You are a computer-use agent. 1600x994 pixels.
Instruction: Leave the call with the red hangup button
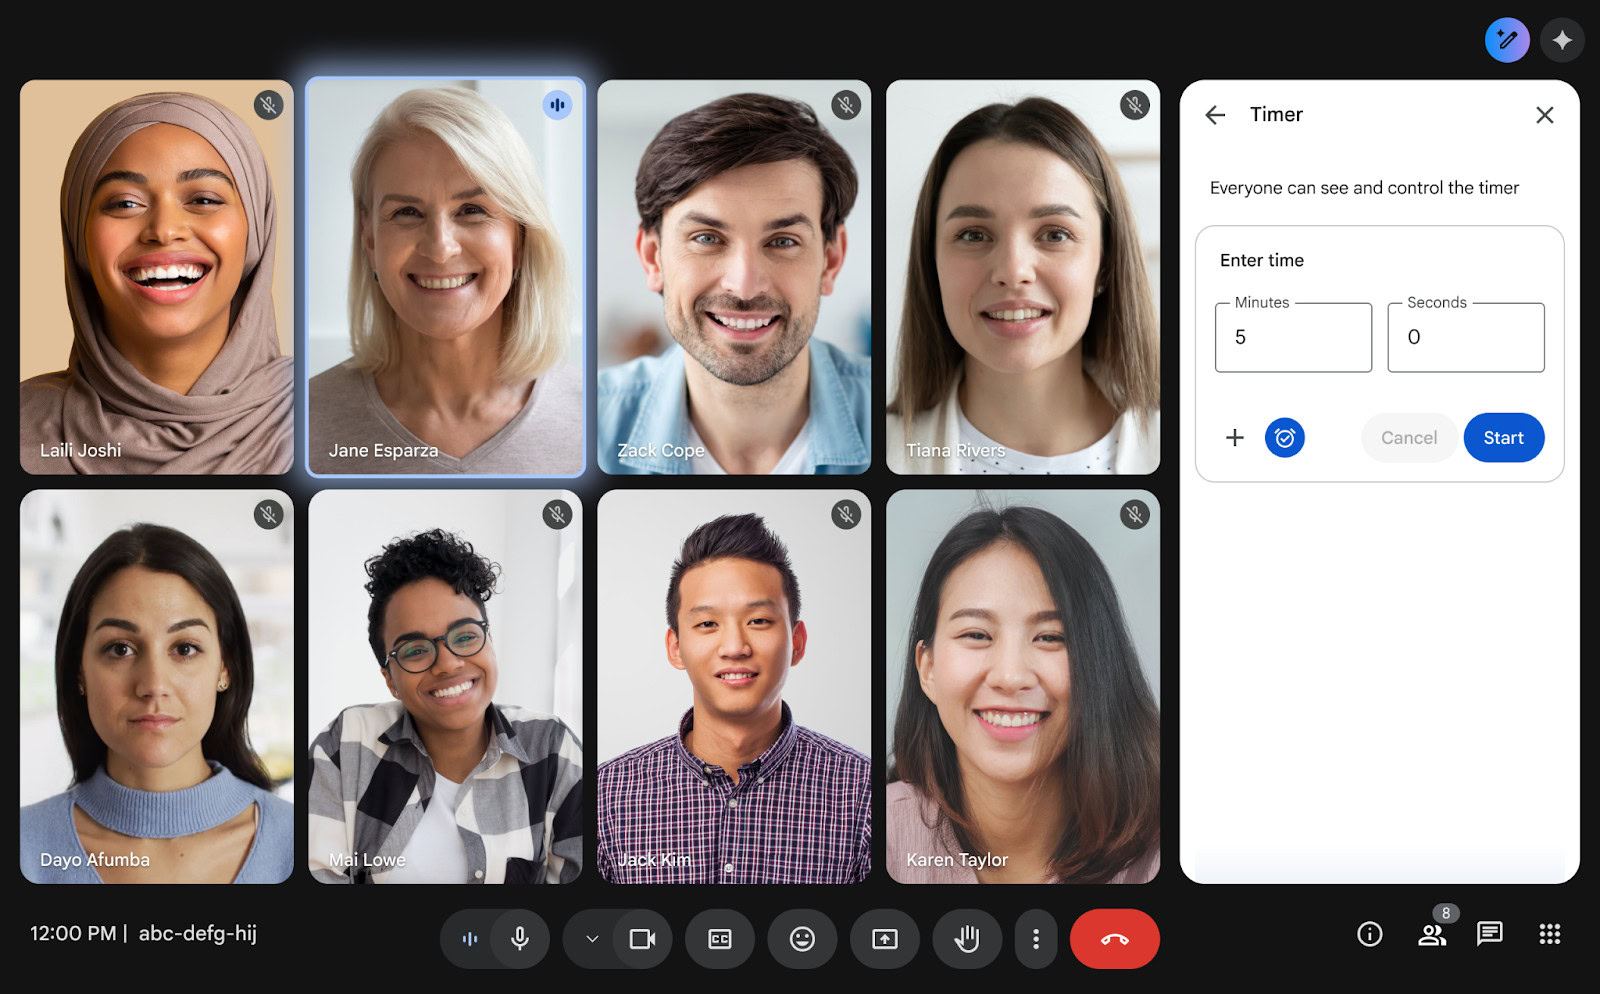(x=1115, y=939)
